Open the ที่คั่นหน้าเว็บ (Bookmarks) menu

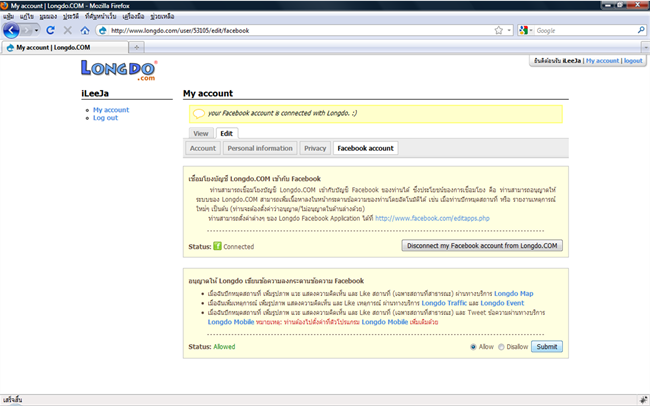pos(100,16)
